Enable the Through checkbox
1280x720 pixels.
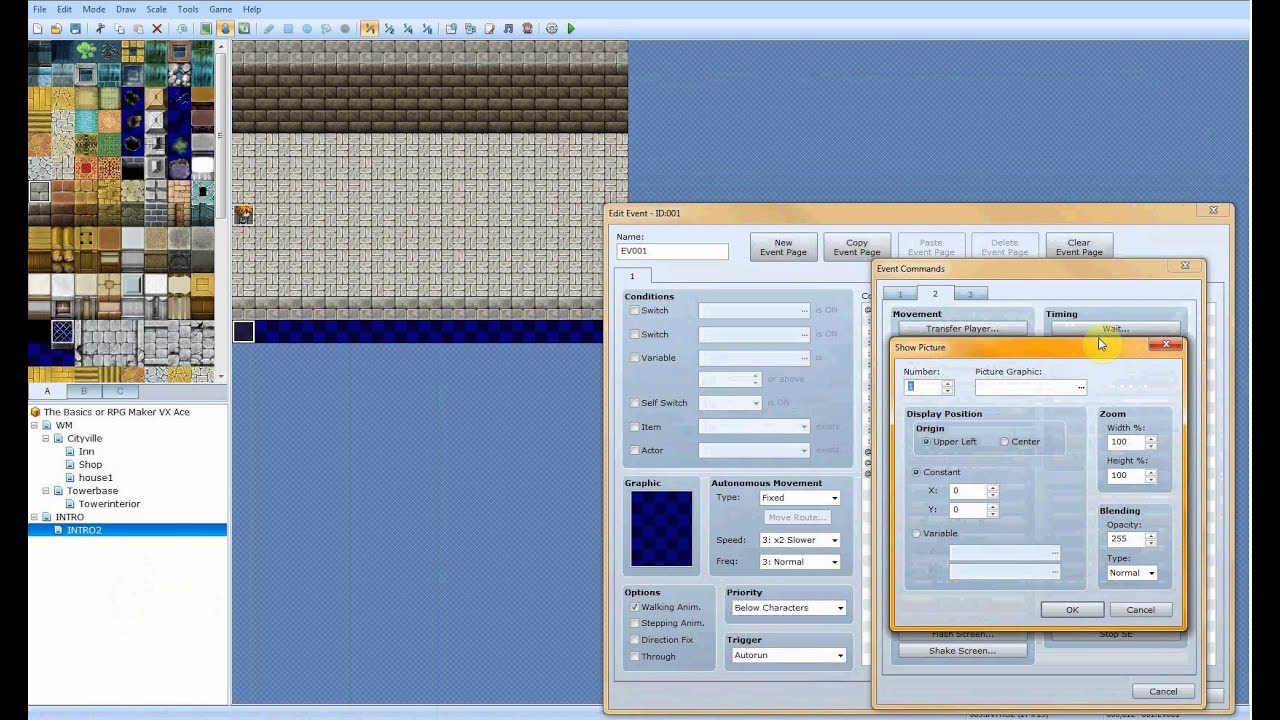pos(635,656)
